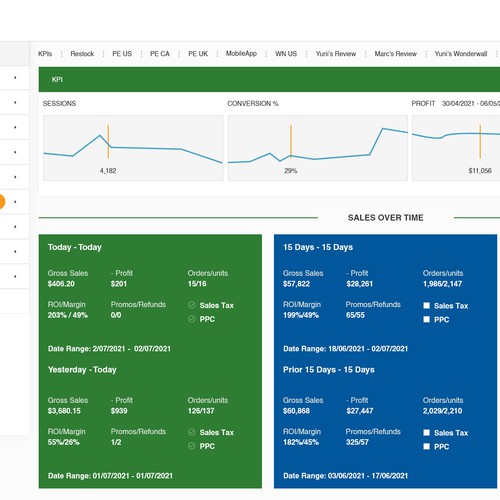The height and width of the screenshot is (500, 500).
Task: Click Orders/units value 1,986/2,147
Action: pyautogui.click(x=442, y=284)
